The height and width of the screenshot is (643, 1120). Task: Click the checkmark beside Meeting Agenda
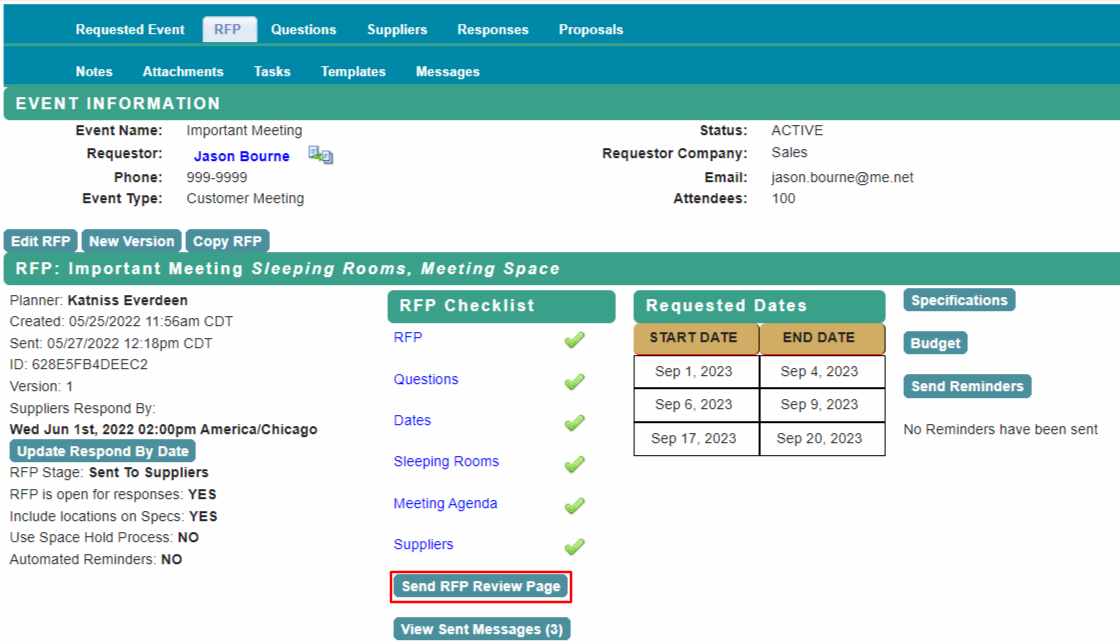coord(574,506)
